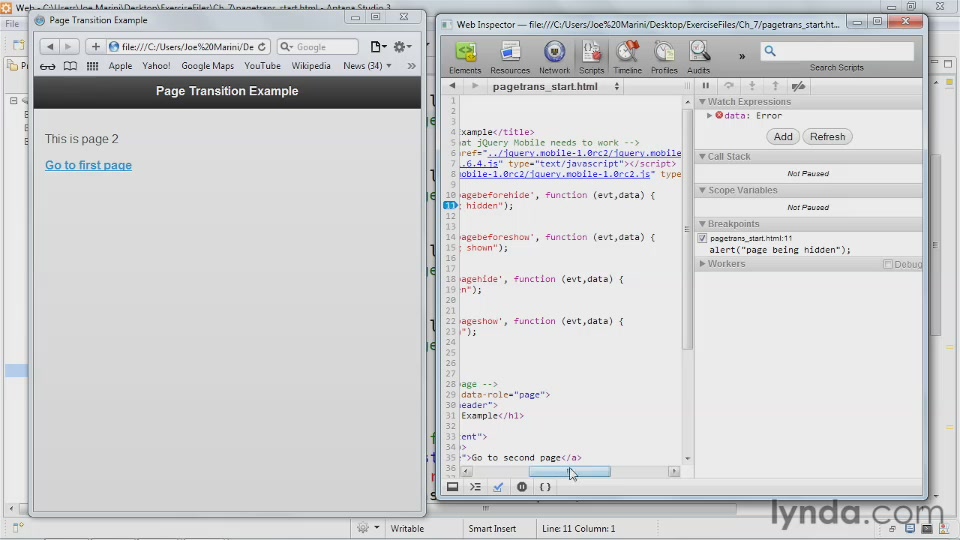The height and width of the screenshot is (540, 960).
Task: Add bookmark with plus button
Action: point(95,47)
